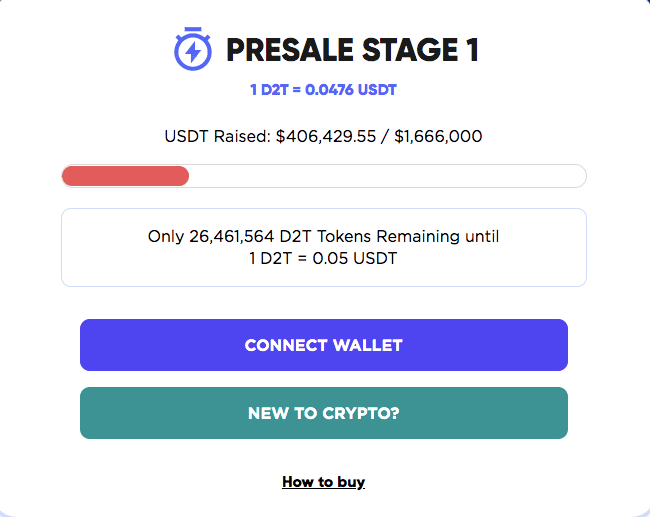
Task: Click the tokens remaining info box
Action: pos(324,247)
